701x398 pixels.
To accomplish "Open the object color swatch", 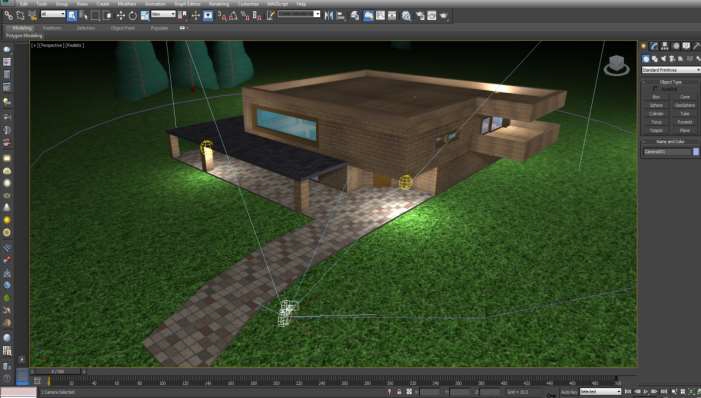I will 696,152.
